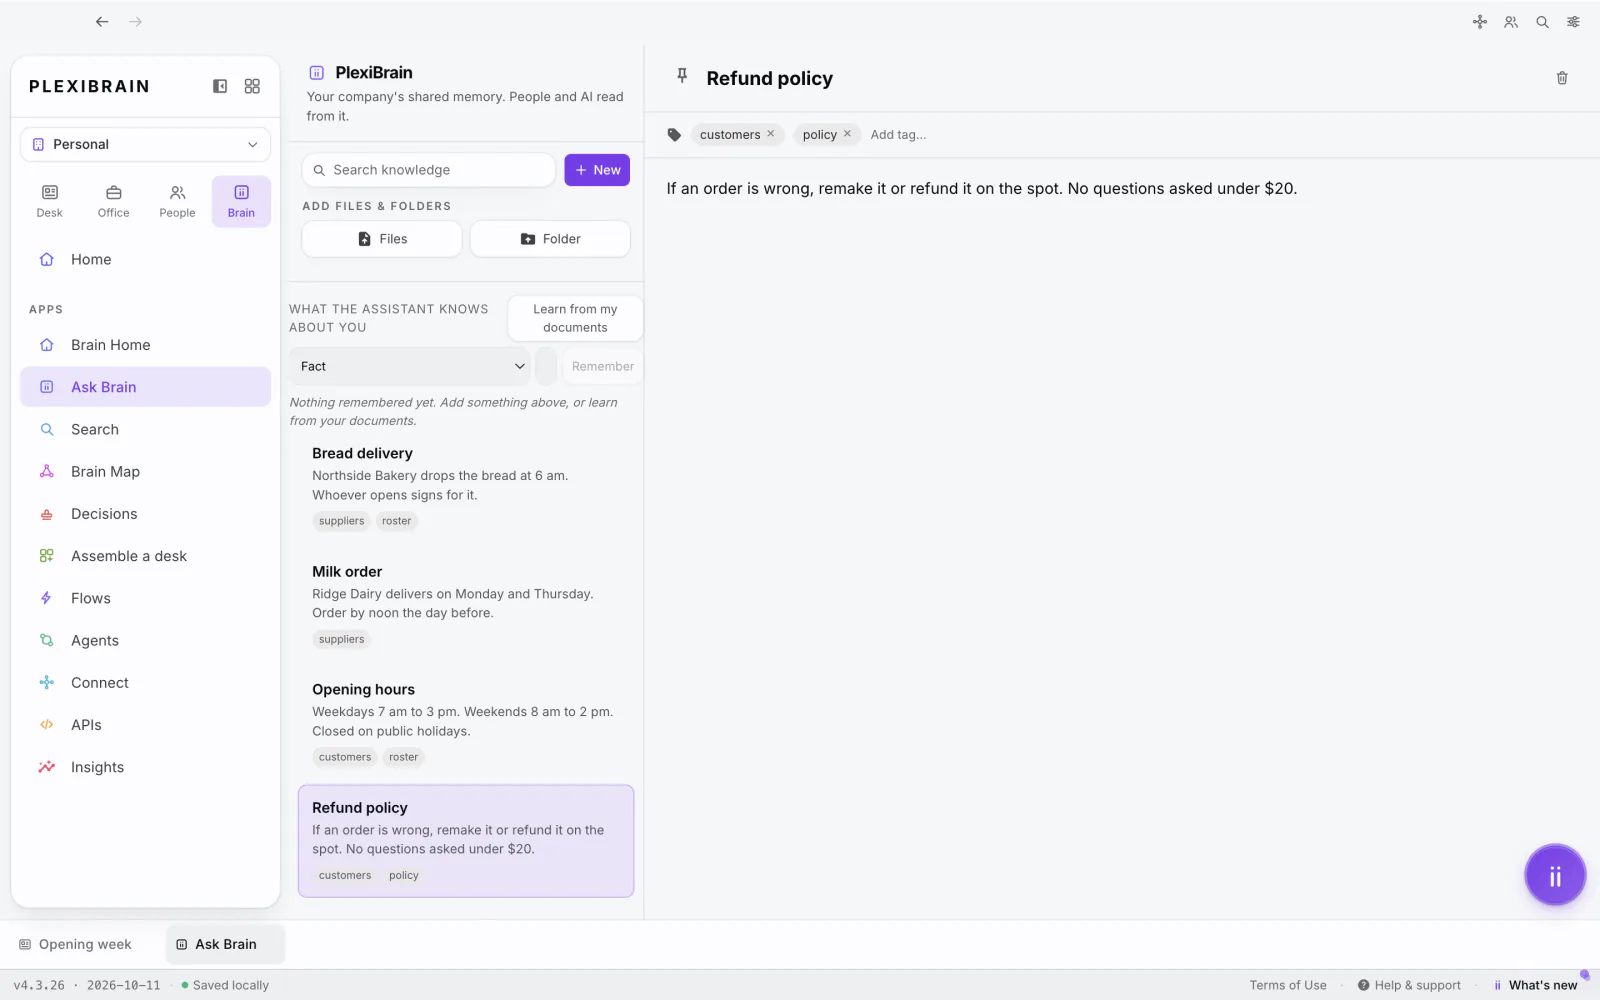Click the memory text field beside Fact
This screenshot has width=1600, height=1000.
546,366
